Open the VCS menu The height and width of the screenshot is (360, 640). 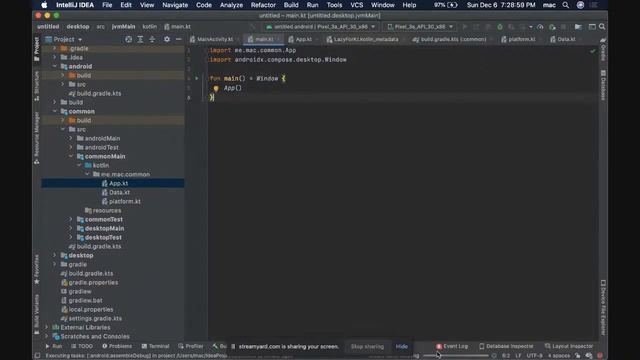(x=357, y=5)
